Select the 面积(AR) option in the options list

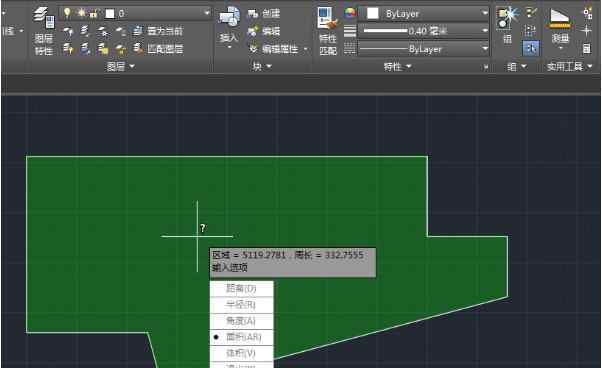[241, 337]
